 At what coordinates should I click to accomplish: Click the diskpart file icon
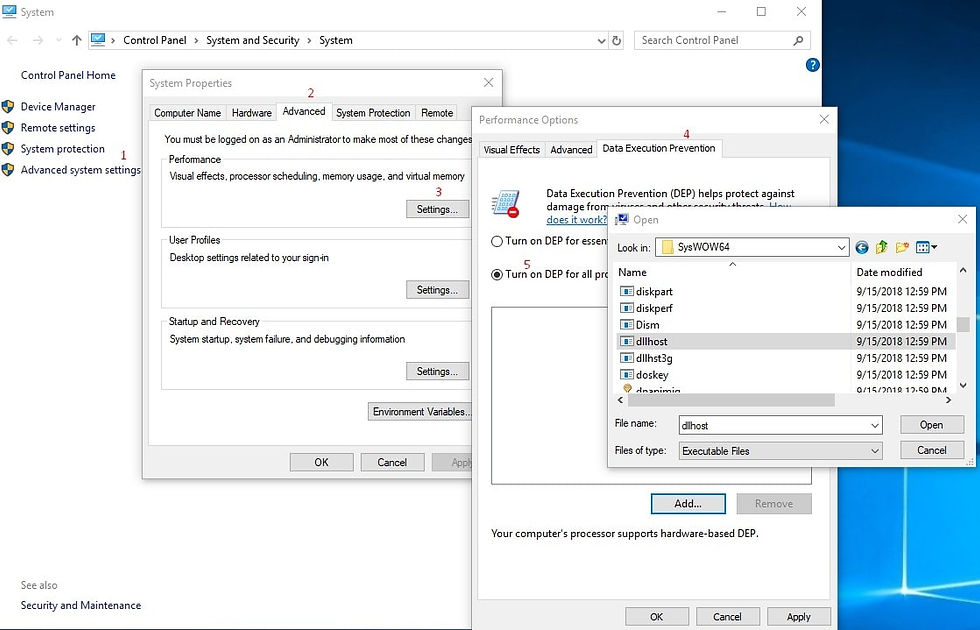[626, 291]
